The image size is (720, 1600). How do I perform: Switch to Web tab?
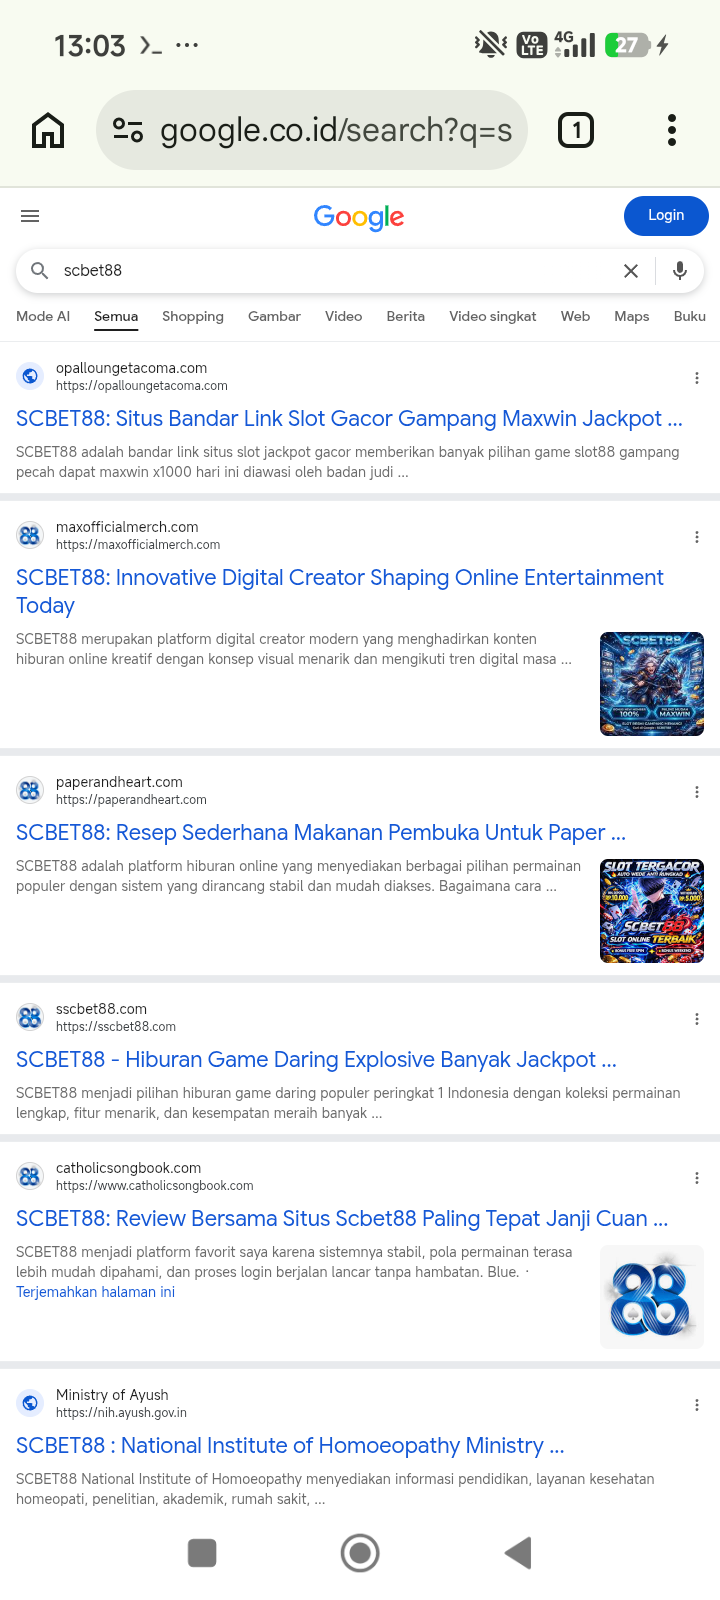pyautogui.click(x=575, y=316)
